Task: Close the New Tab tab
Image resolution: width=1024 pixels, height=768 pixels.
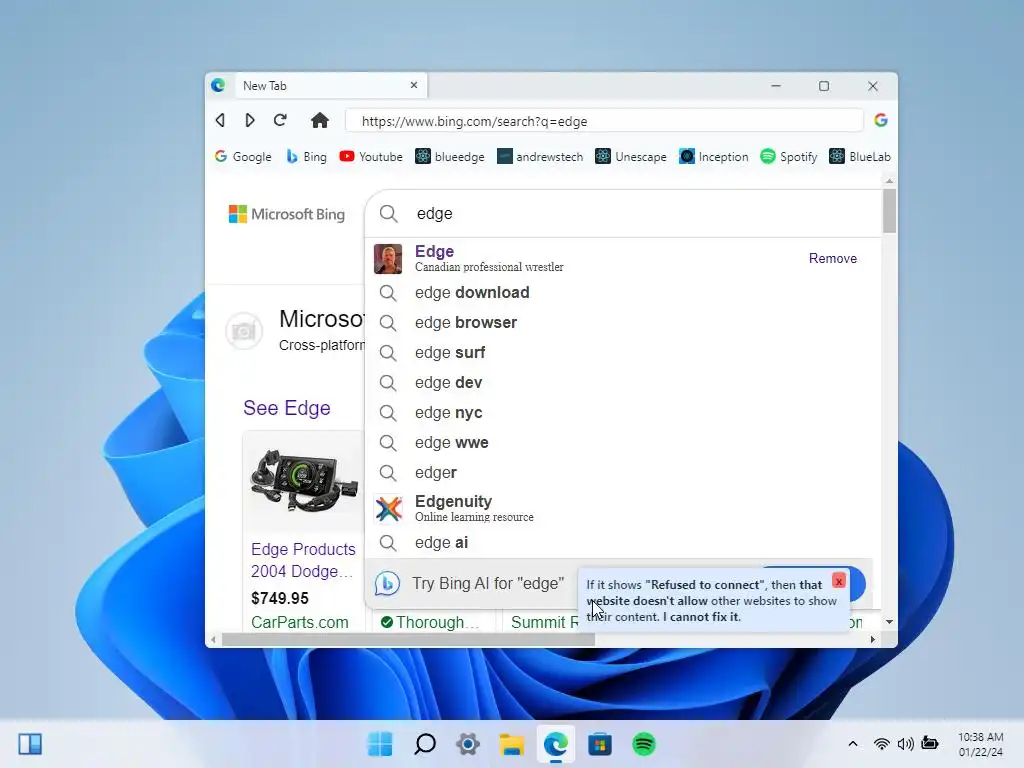Action: click(414, 86)
